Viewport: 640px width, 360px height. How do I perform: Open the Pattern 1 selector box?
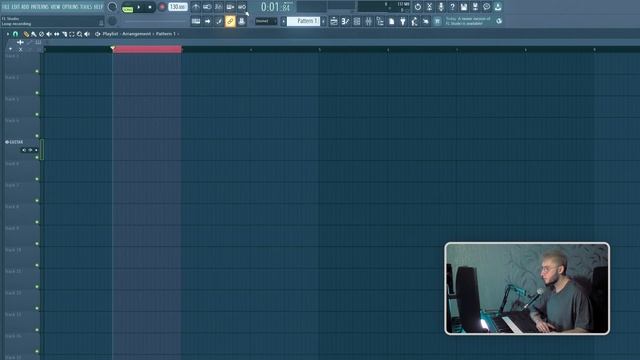(x=303, y=21)
